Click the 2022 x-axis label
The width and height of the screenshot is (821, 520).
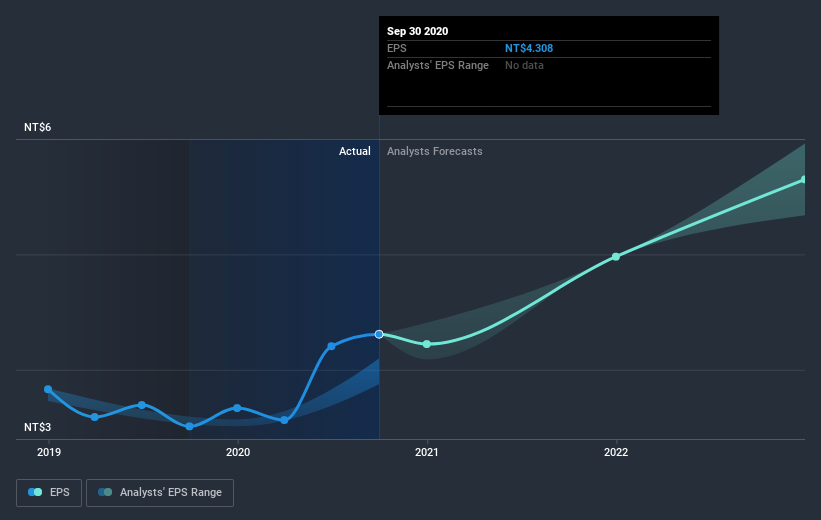[616, 452]
